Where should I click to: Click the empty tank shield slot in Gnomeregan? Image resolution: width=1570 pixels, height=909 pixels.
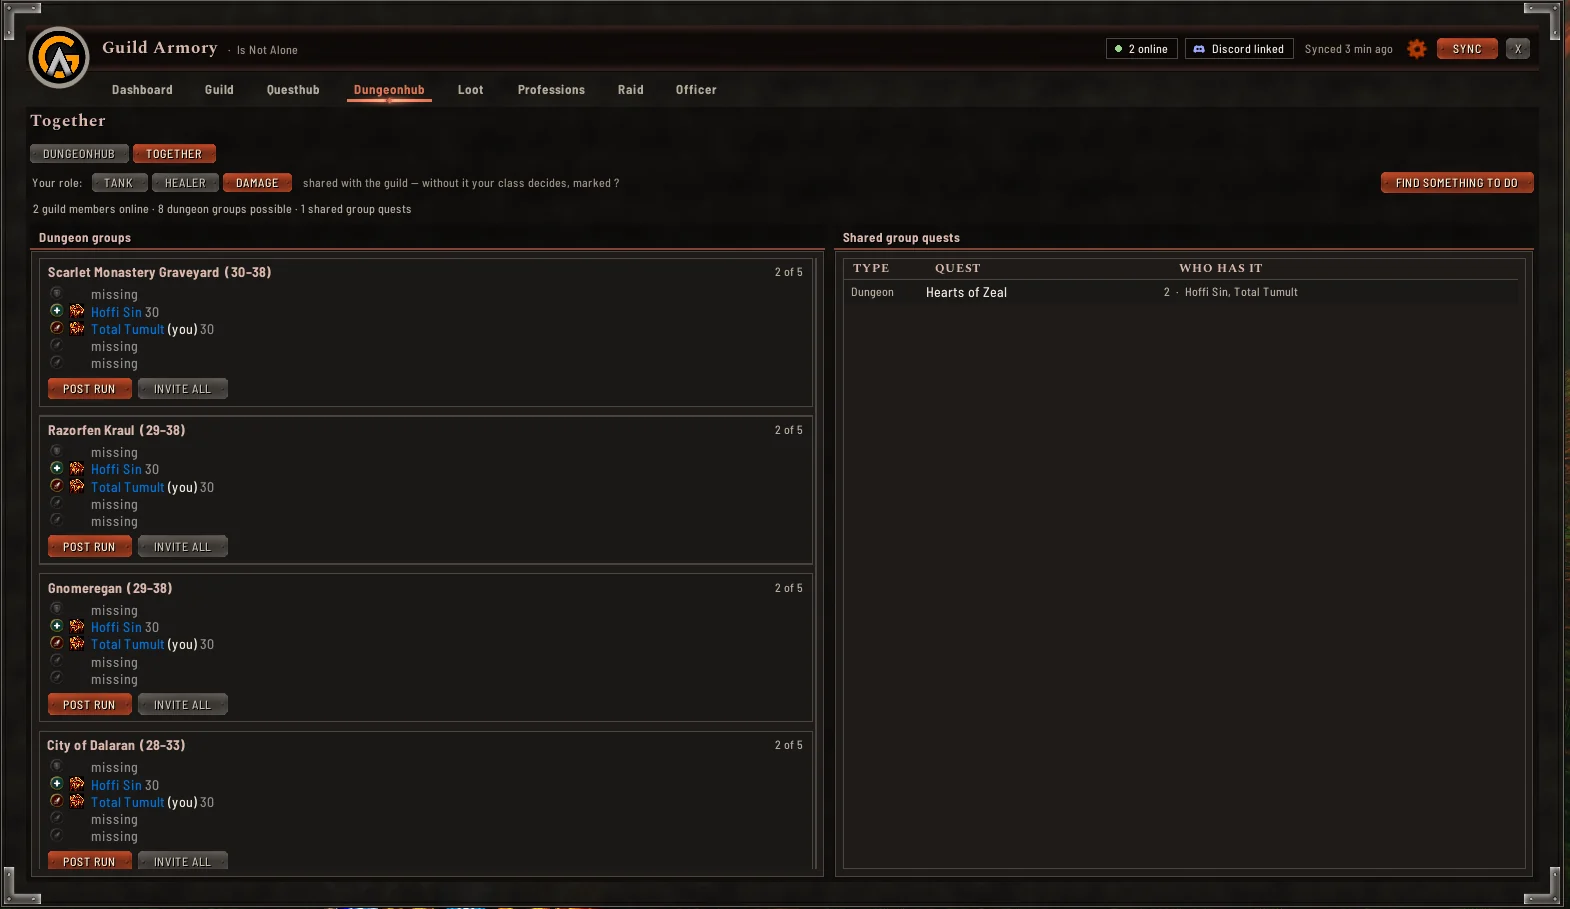pos(57,609)
